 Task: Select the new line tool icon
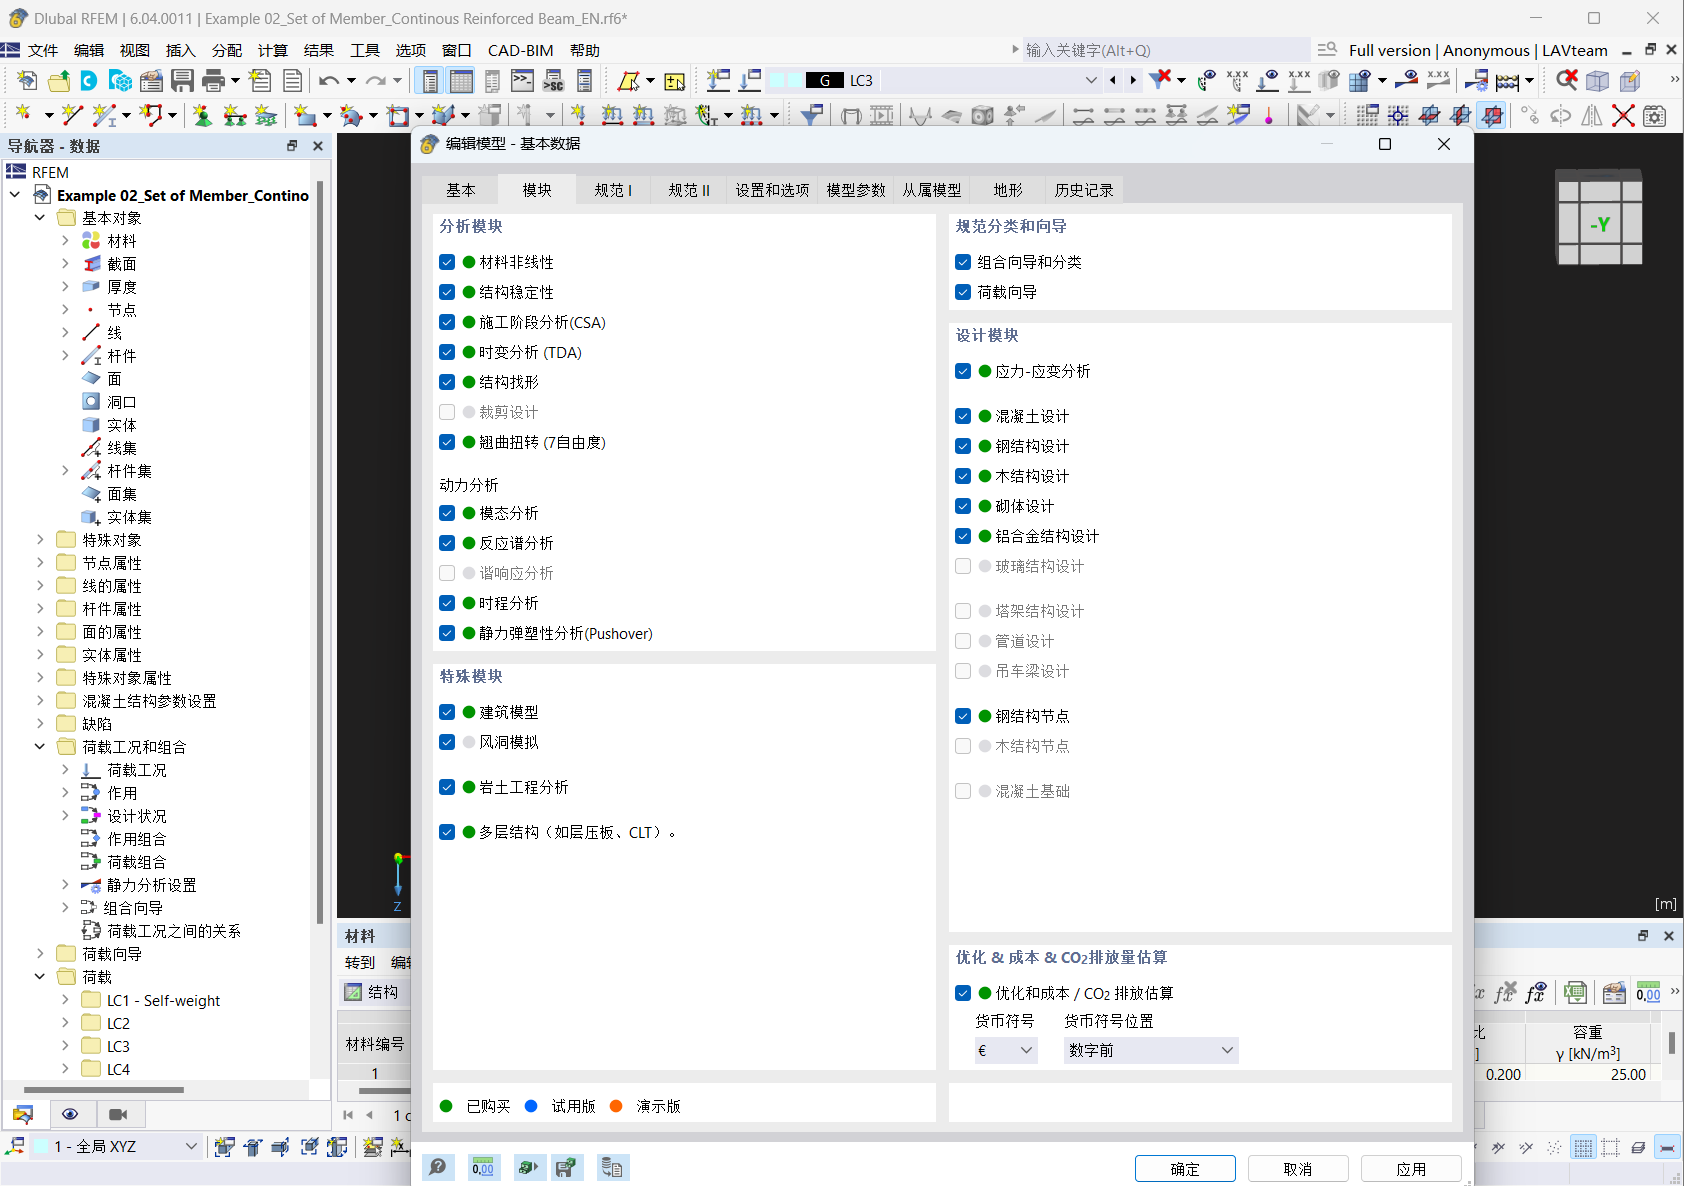click(71, 115)
